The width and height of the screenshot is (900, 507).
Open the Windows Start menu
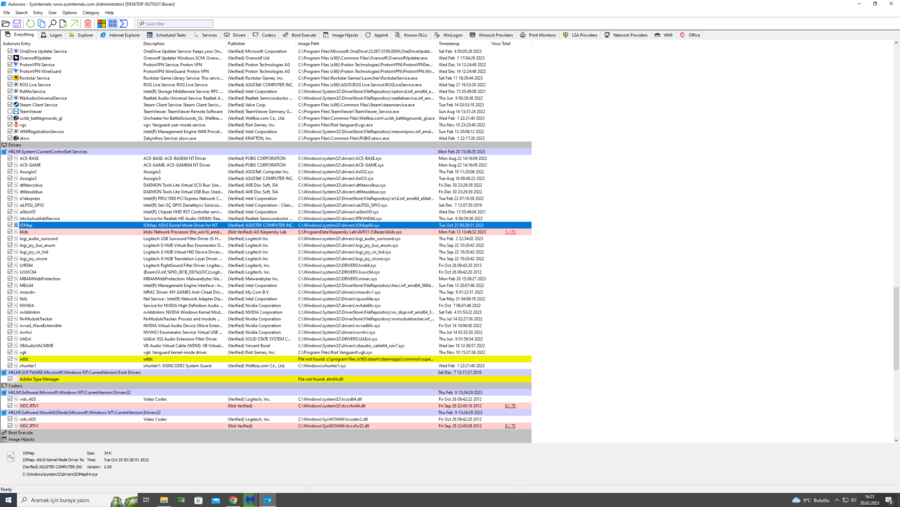click(8, 500)
